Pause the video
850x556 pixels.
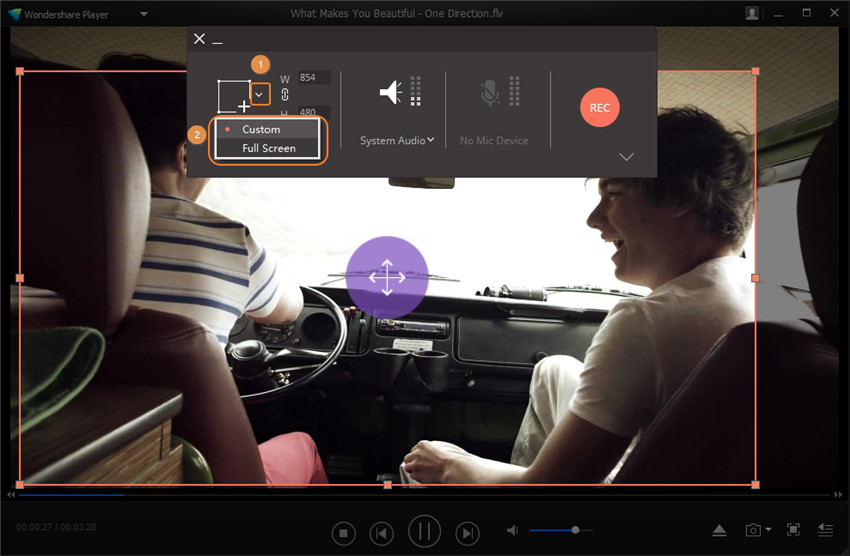coord(424,532)
